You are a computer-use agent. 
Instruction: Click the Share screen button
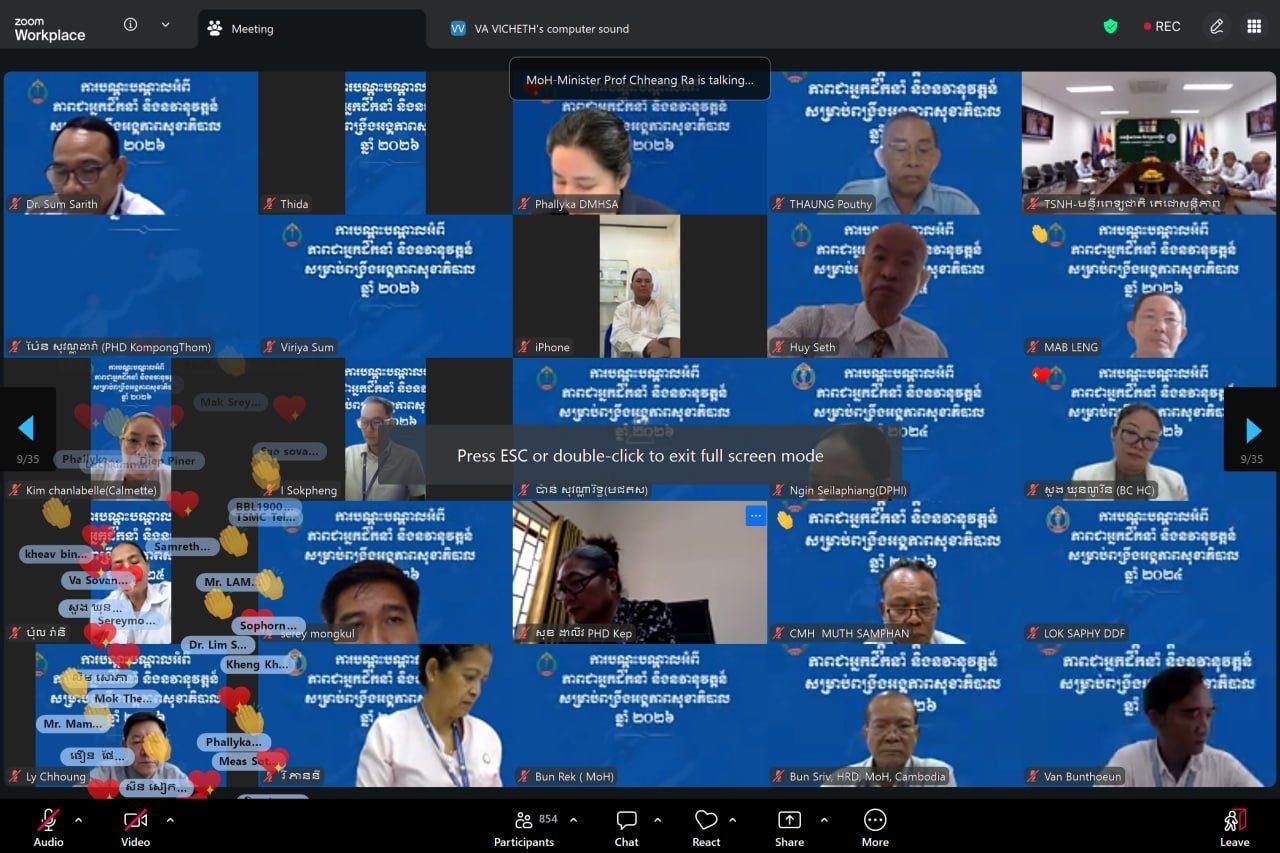[789, 828]
